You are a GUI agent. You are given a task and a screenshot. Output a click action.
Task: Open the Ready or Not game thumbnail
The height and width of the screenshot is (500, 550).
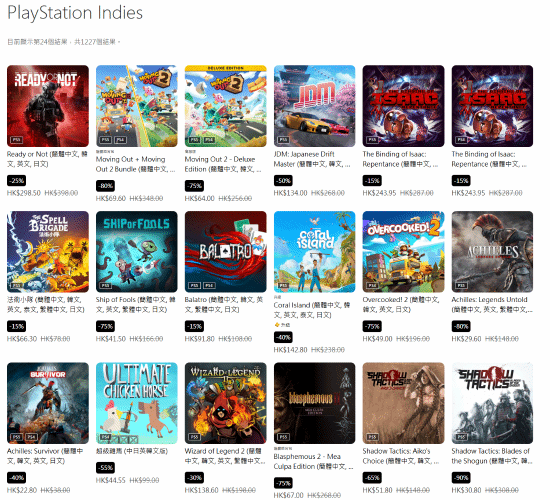click(x=48, y=106)
